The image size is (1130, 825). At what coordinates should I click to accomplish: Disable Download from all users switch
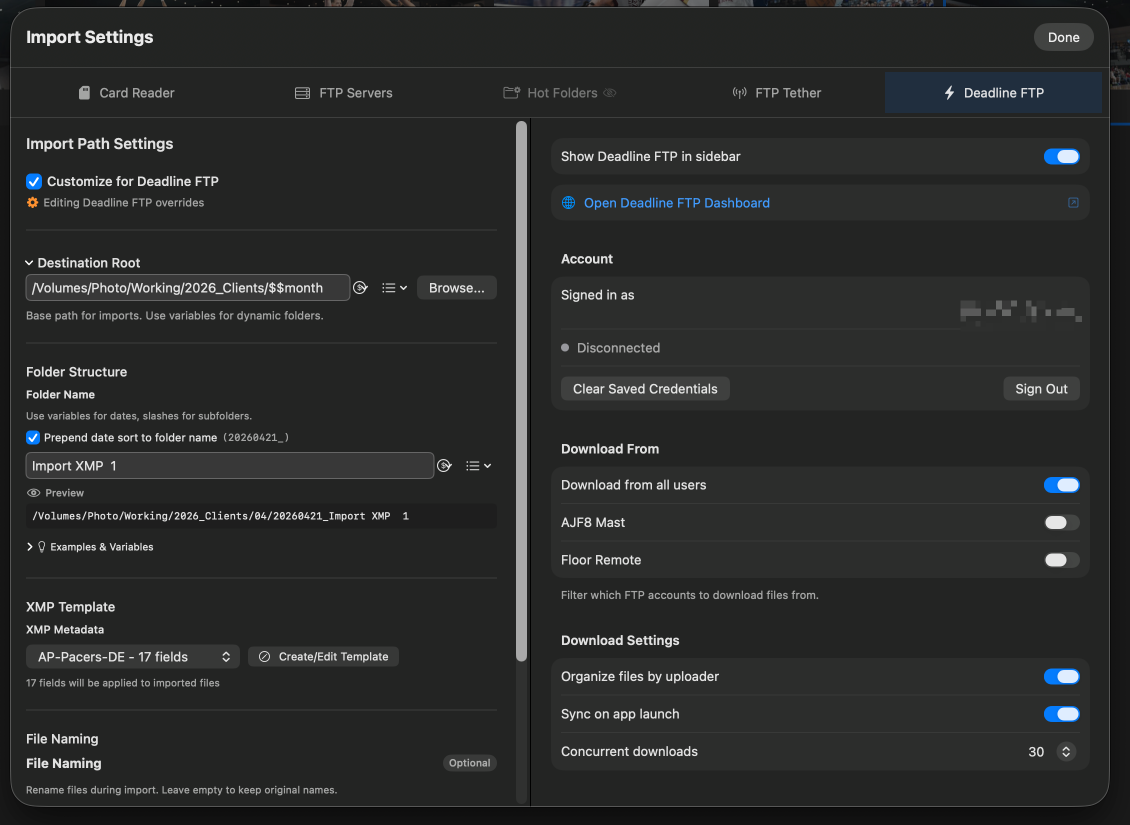click(1062, 485)
